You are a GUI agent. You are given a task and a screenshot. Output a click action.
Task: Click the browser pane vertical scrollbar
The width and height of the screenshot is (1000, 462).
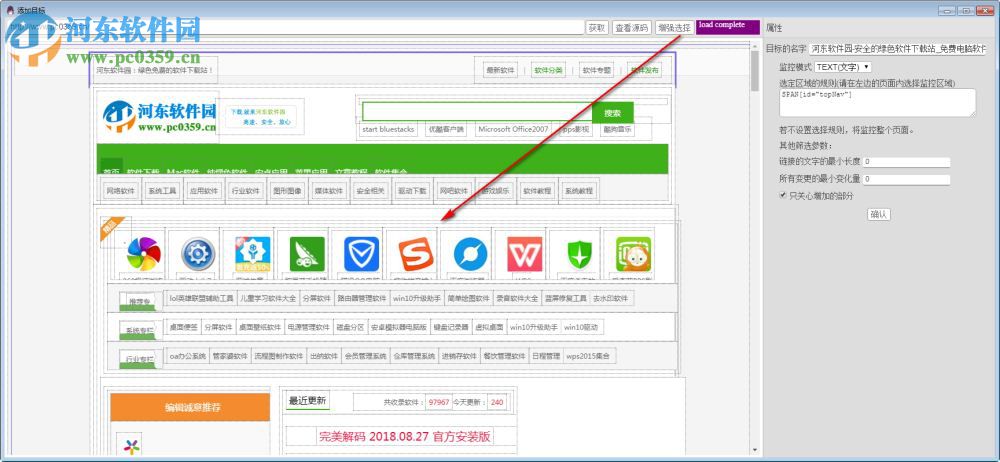755,249
